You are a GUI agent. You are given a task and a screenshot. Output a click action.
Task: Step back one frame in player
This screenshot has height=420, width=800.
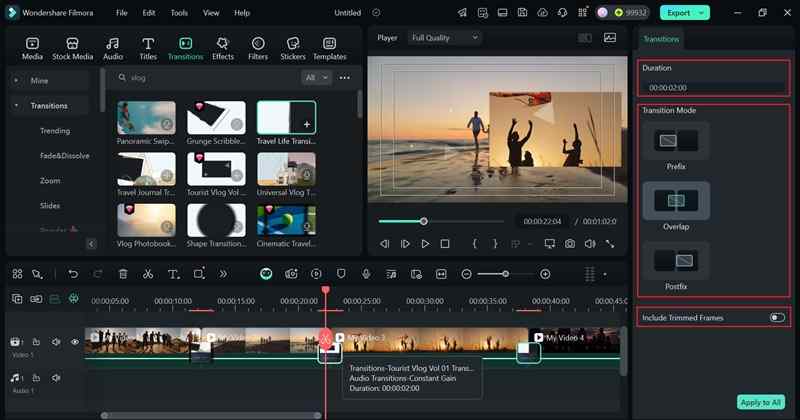click(x=385, y=244)
